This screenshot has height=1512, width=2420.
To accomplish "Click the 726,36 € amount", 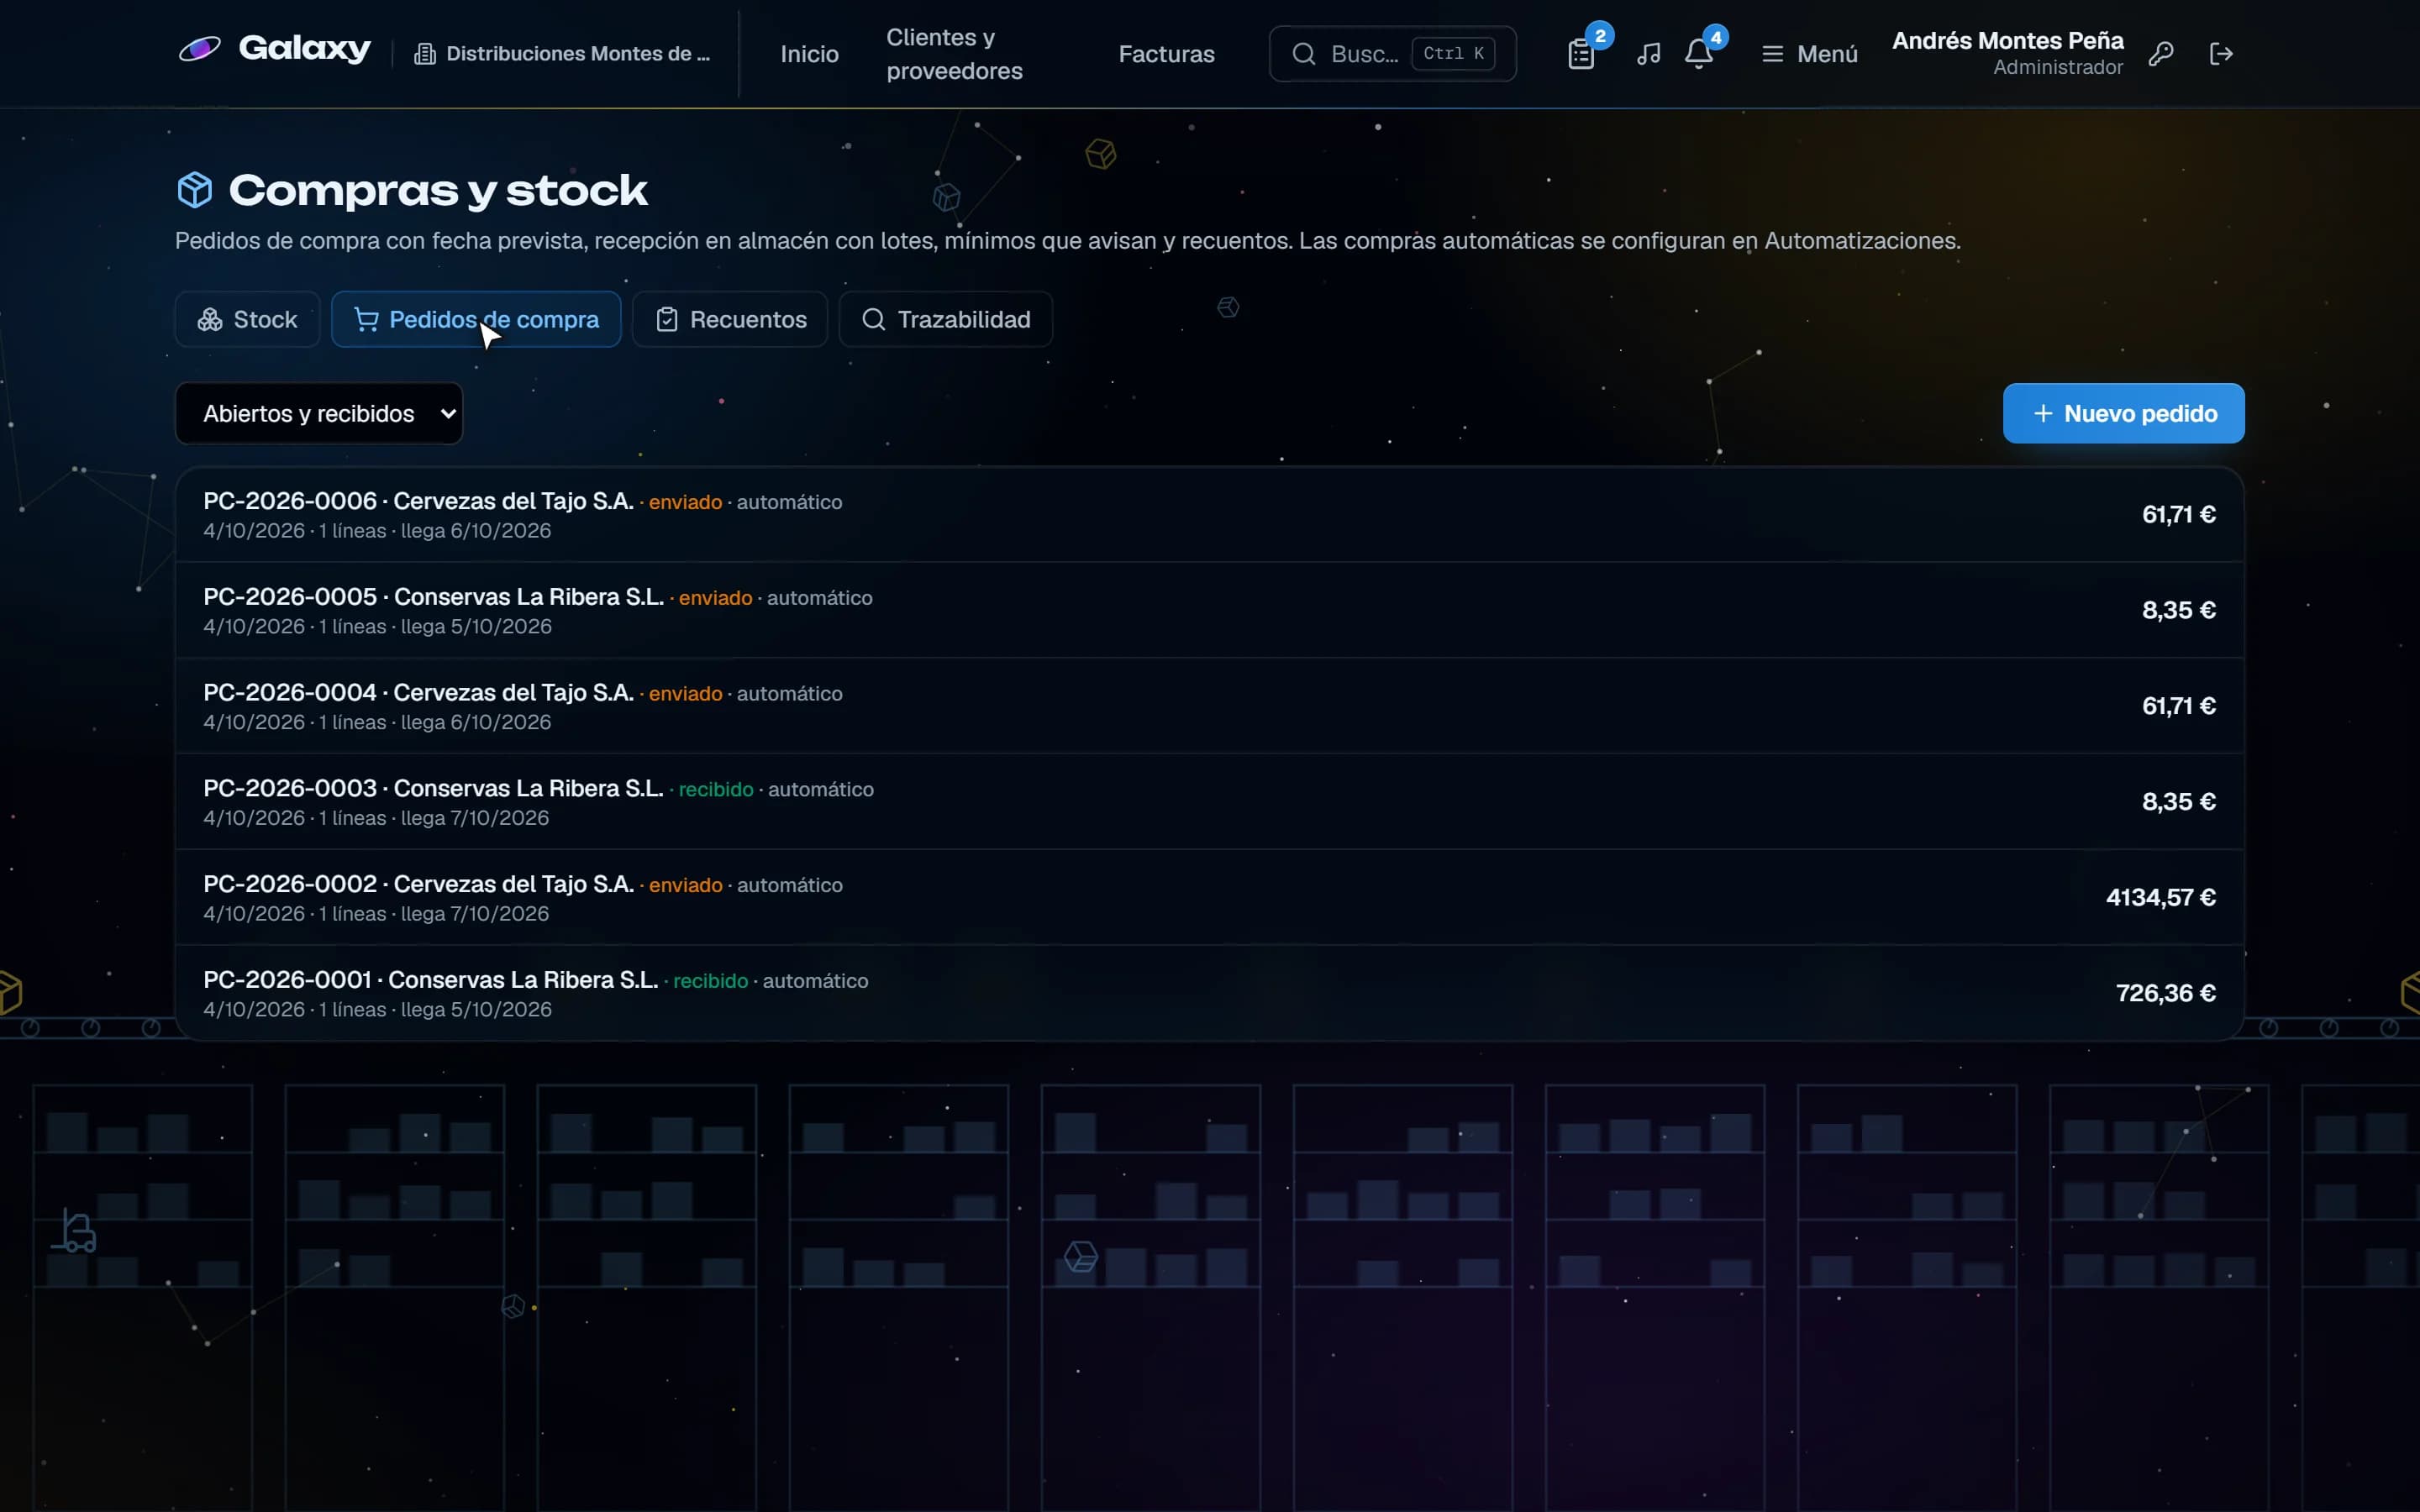I will 2165,993.
